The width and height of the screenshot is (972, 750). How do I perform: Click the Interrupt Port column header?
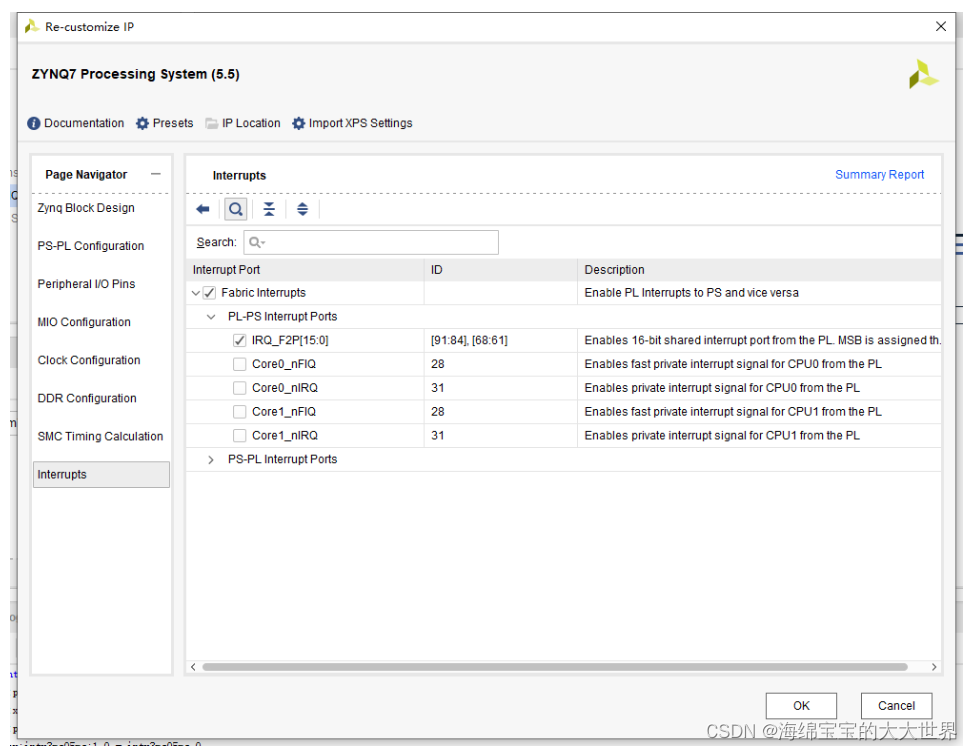[306, 270]
